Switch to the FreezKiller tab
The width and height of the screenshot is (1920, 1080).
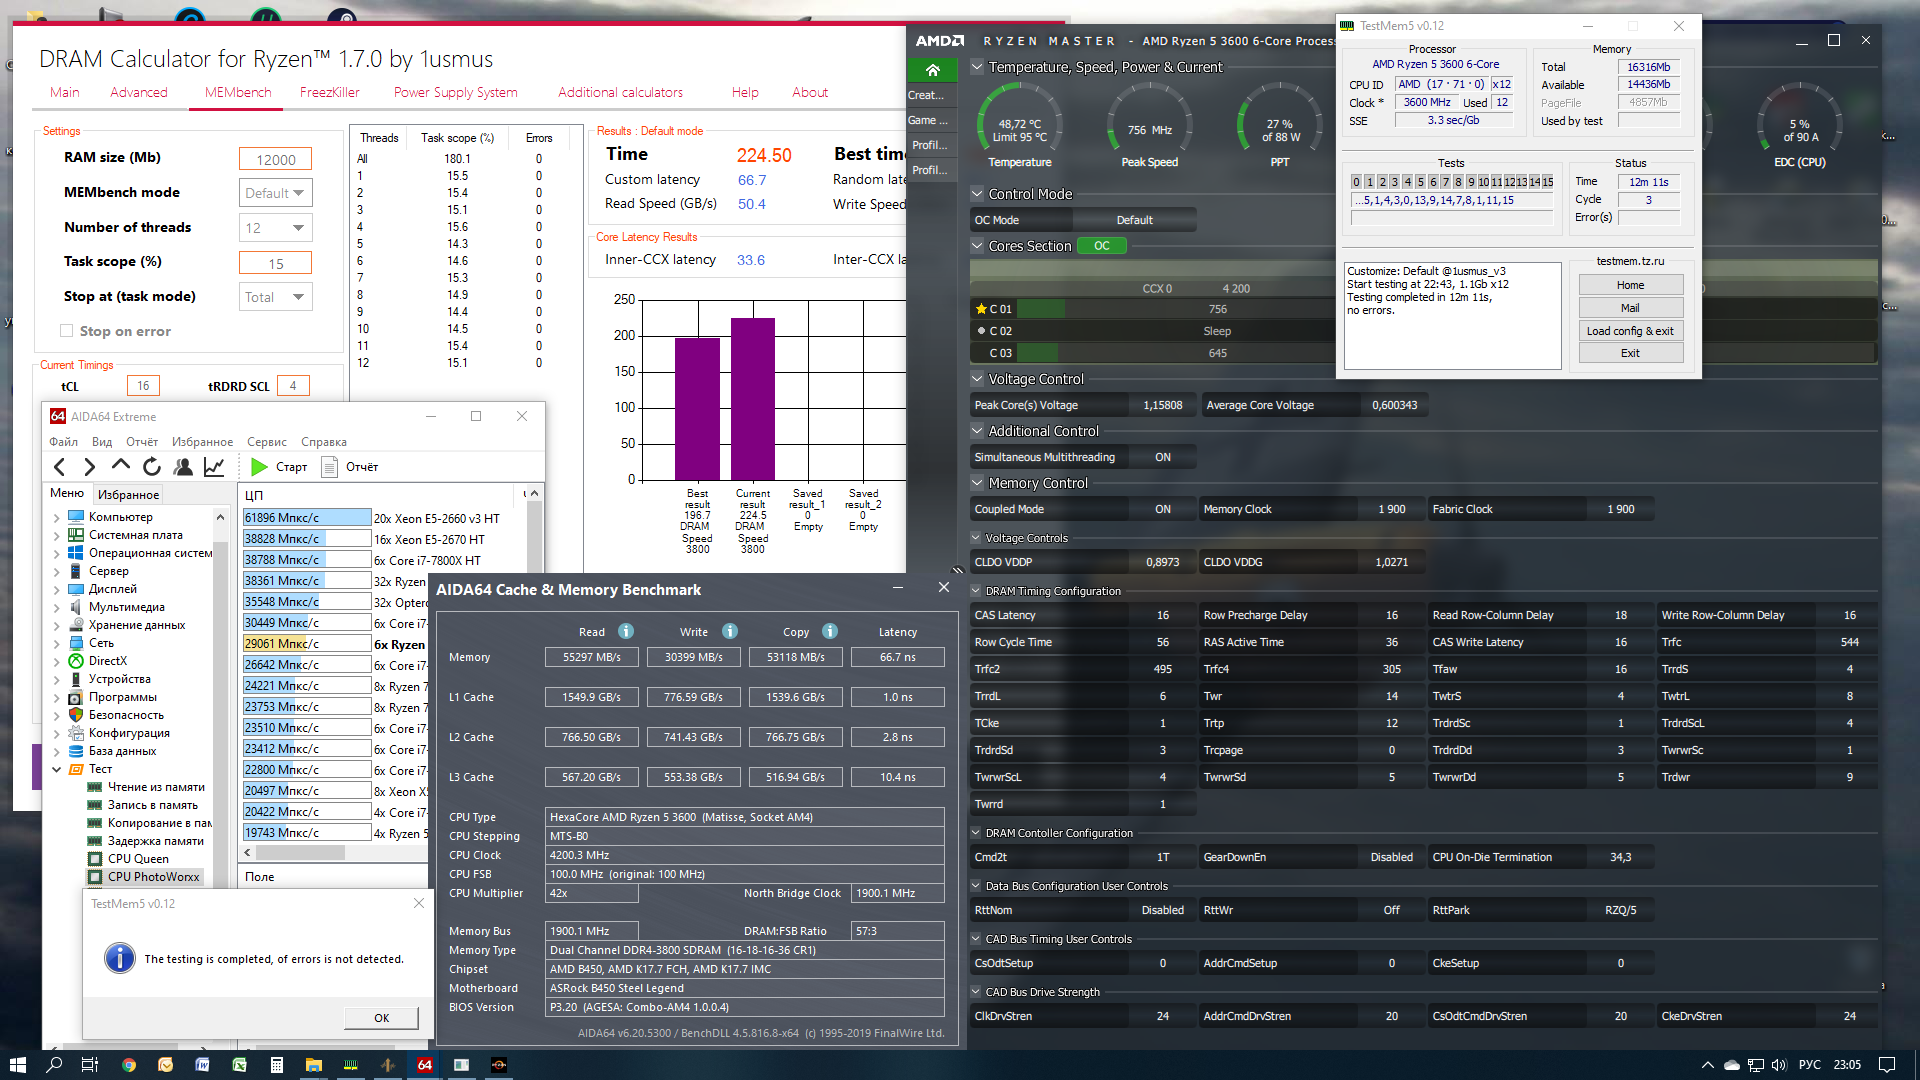tap(329, 92)
